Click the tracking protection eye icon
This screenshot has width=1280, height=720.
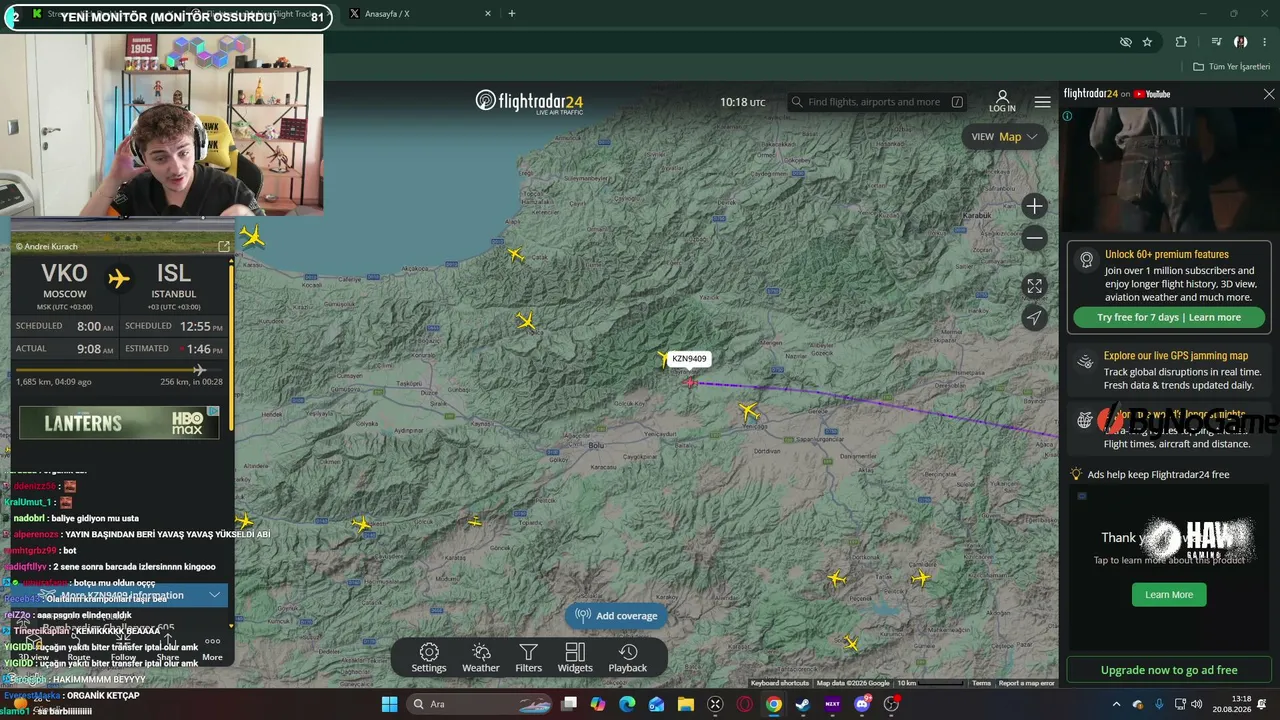tap(1126, 42)
